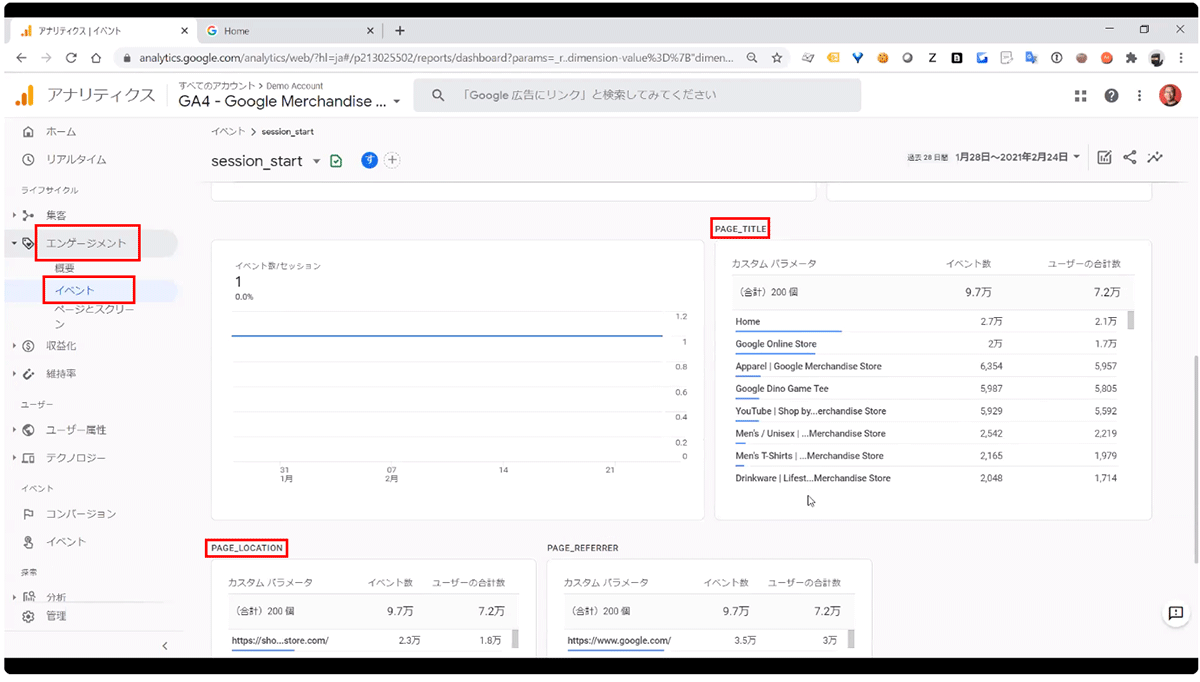
Task: Click the Analytics search field
Action: pyautogui.click(x=637, y=96)
